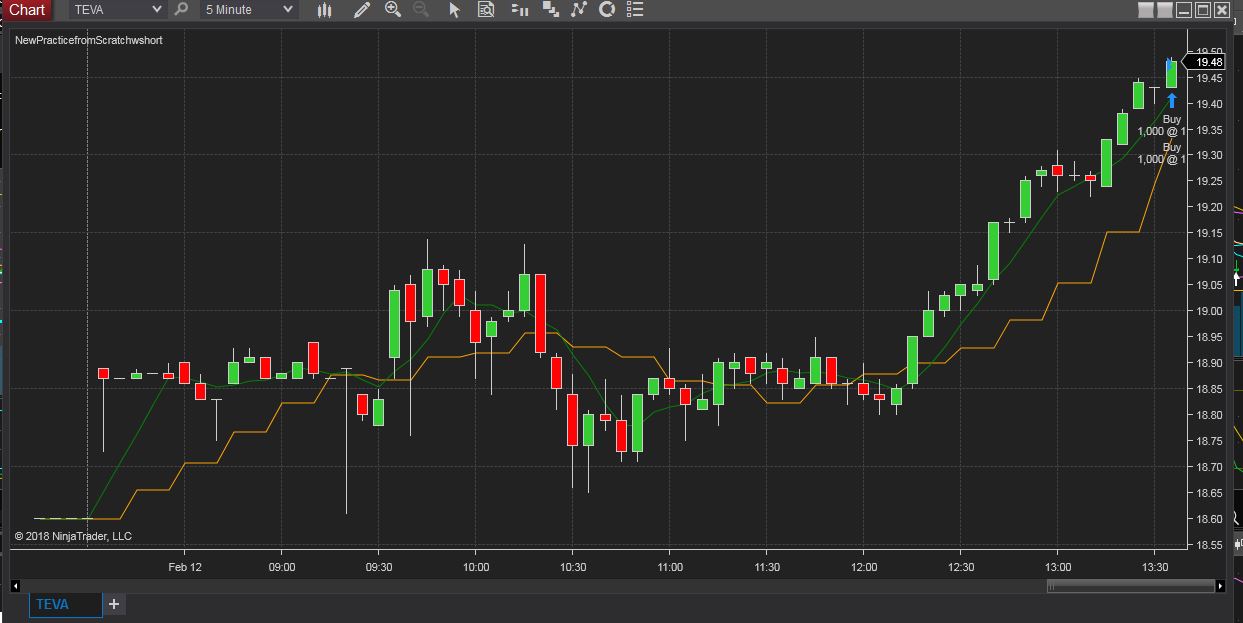The height and width of the screenshot is (623, 1243).
Task: Toggle the Chart Trader icon
Action: (x=518, y=10)
